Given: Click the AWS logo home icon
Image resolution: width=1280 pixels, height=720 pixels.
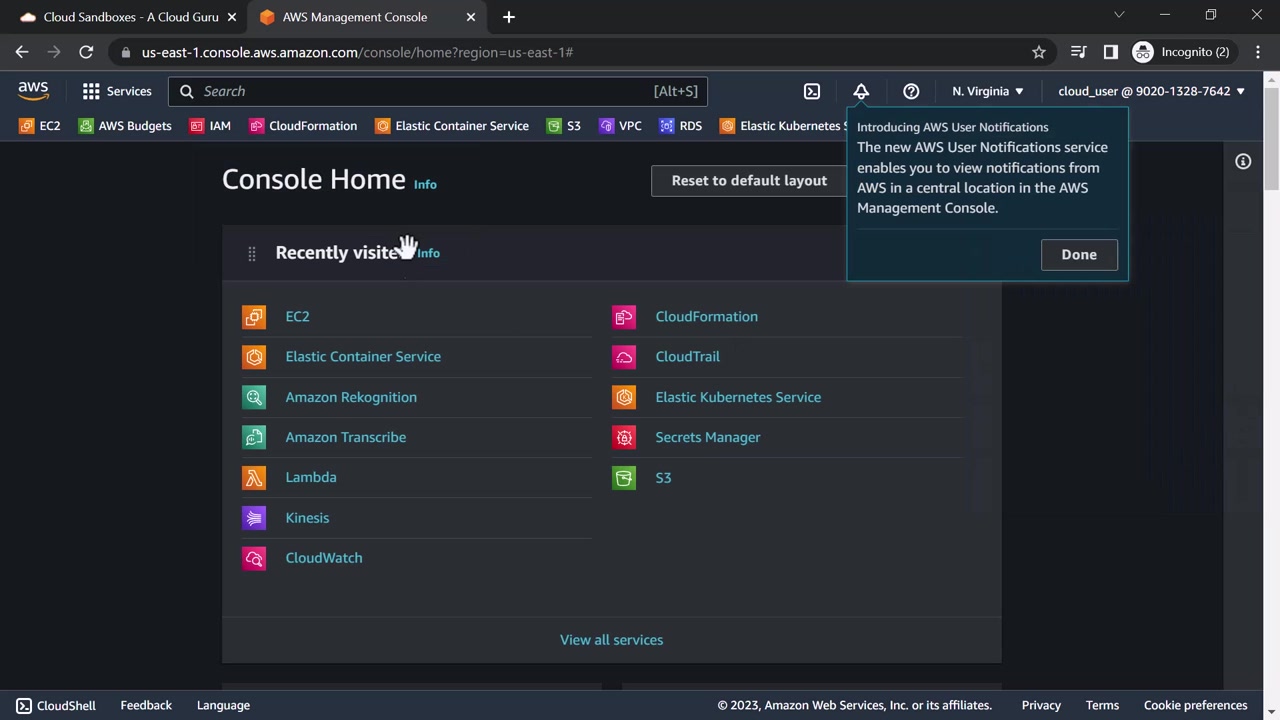Looking at the screenshot, I should click(x=33, y=91).
